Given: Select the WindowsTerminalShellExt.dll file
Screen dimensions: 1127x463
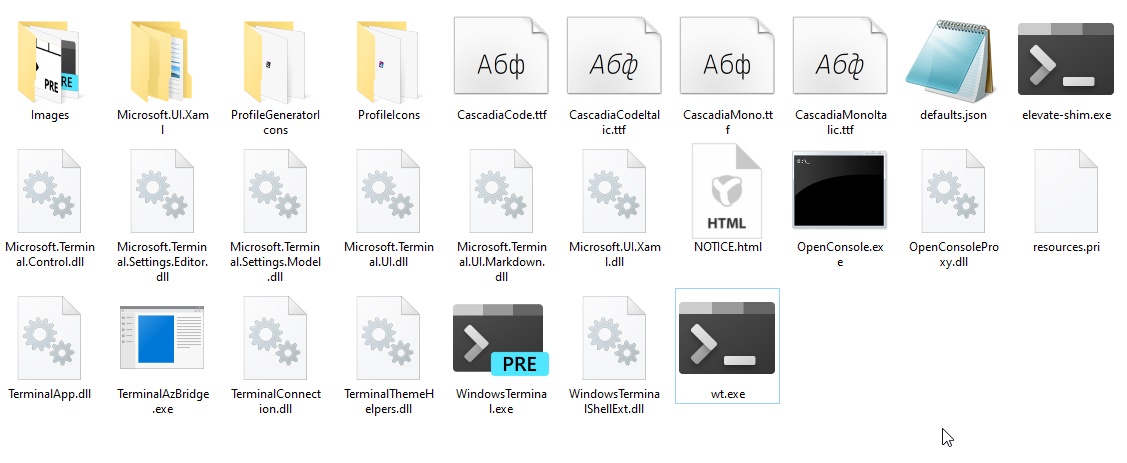Looking at the screenshot, I should [615, 338].
